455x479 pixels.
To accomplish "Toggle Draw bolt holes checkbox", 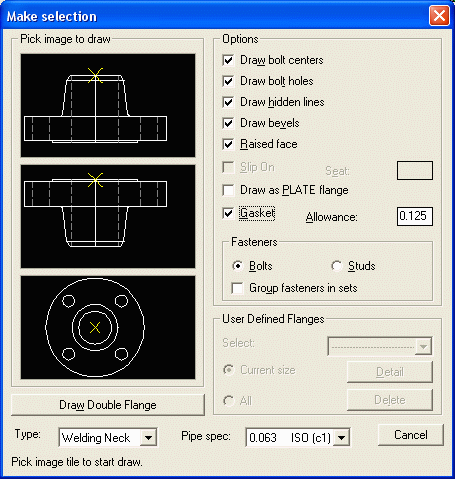I will point(228,81).
